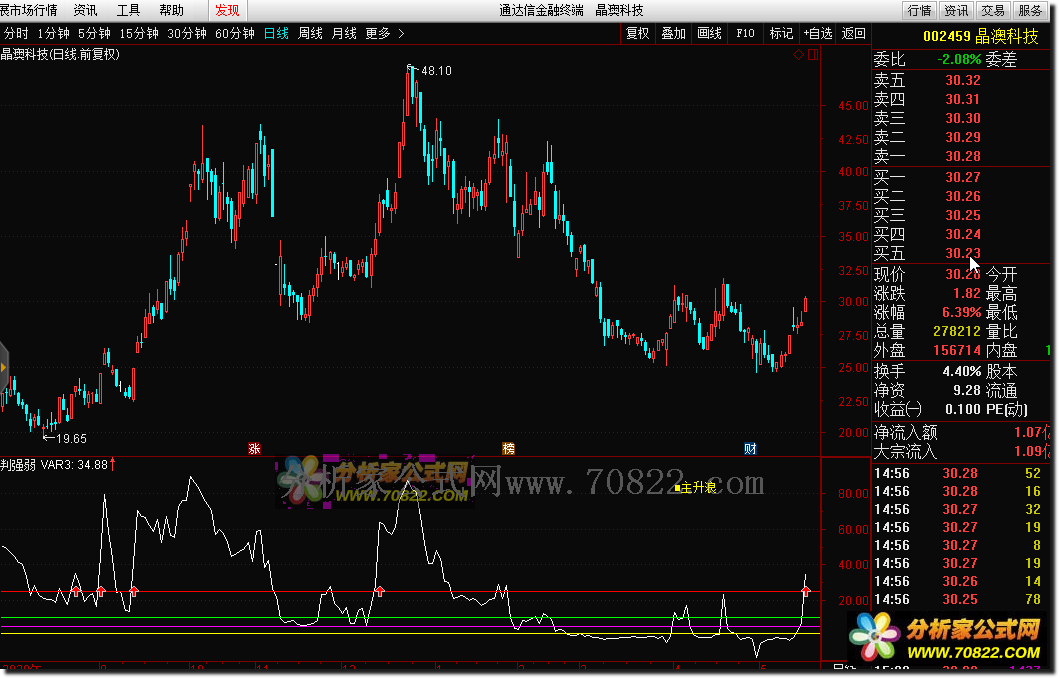Click the 买五 price 30.23
The height and width of the screenshot is (678, 1060).
pos(963,253)
